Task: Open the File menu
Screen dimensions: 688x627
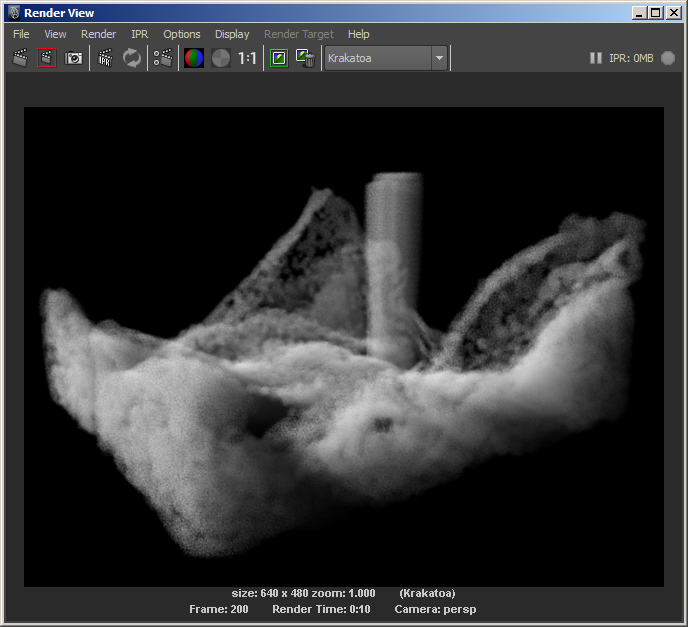Action: tap(21, 34)
